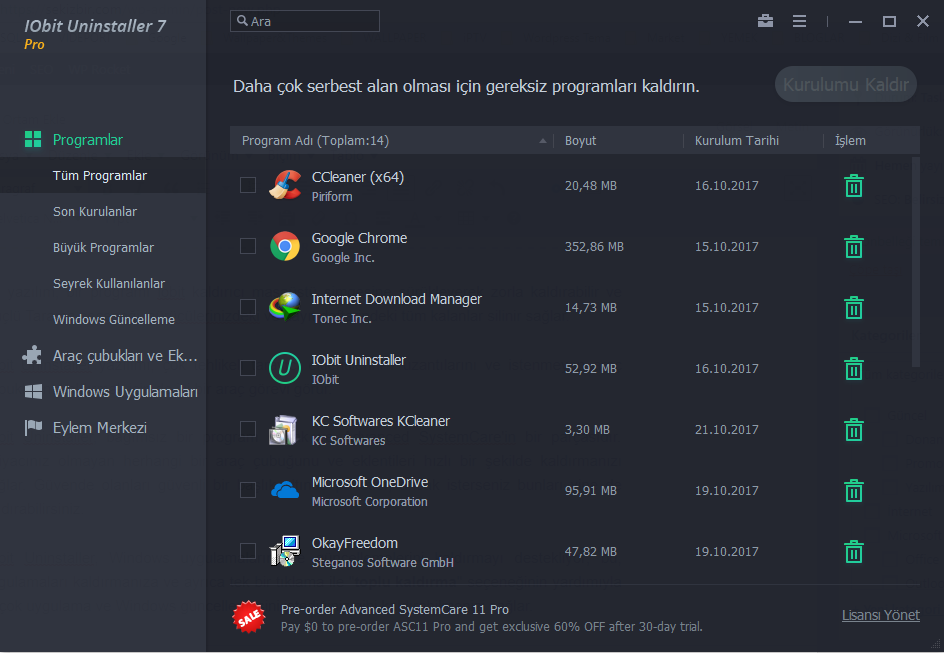Check the CCleaner (x64) checkbox
The image size is (944, 658).
[x=248, y=185]
